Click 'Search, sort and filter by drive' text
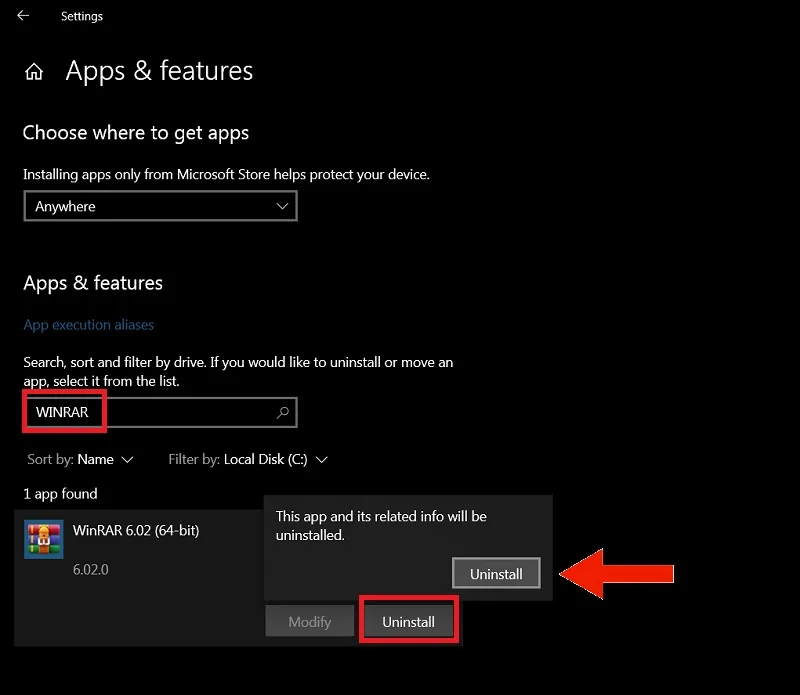This screenshot has width=800, height=695. (x=238, y=372)
